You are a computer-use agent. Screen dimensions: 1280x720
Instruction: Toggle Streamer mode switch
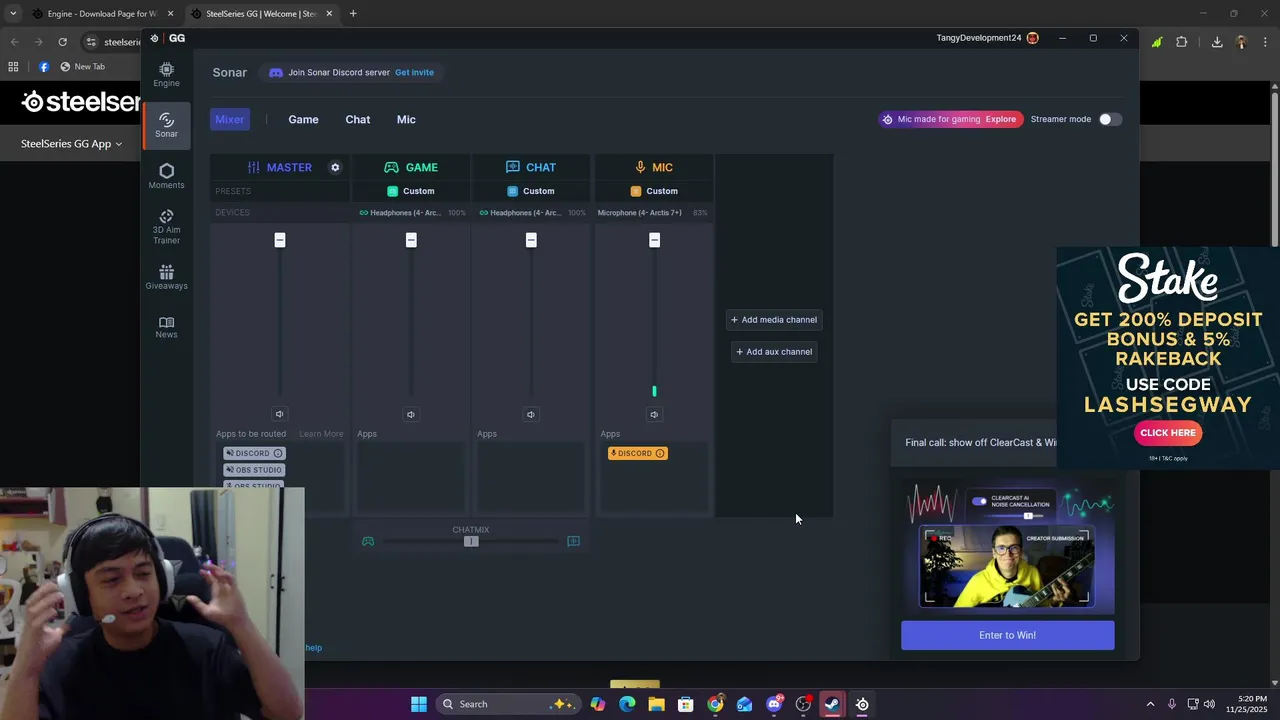click(1110, 119)
